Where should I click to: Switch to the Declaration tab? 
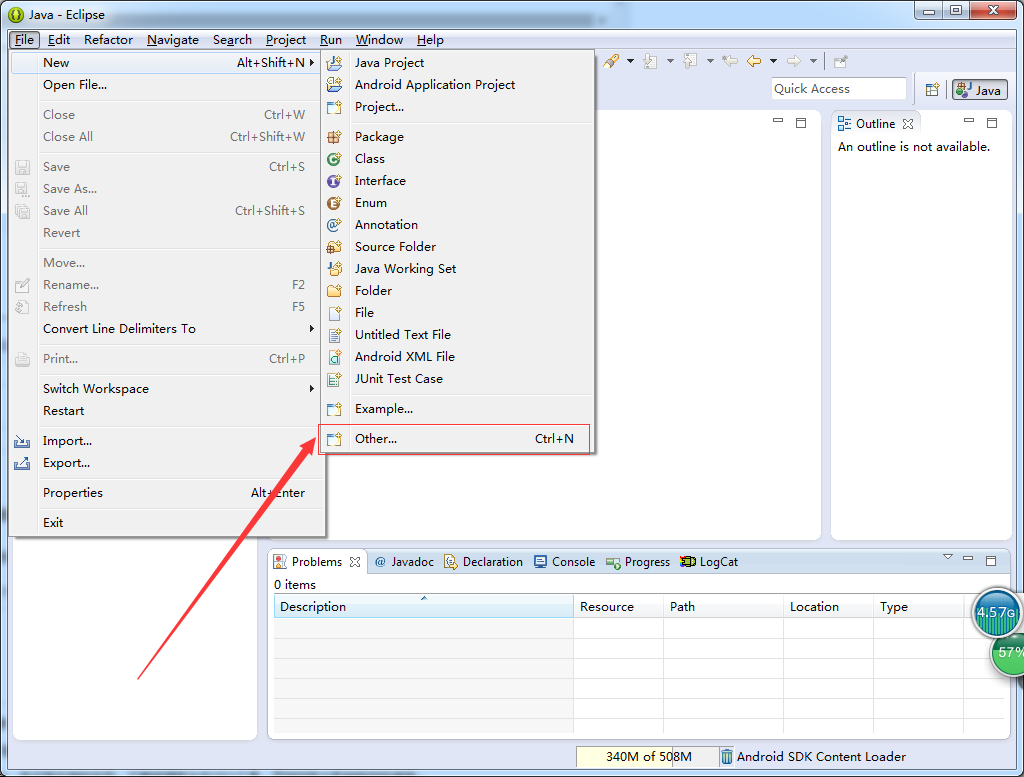click(x=483, y=562)
